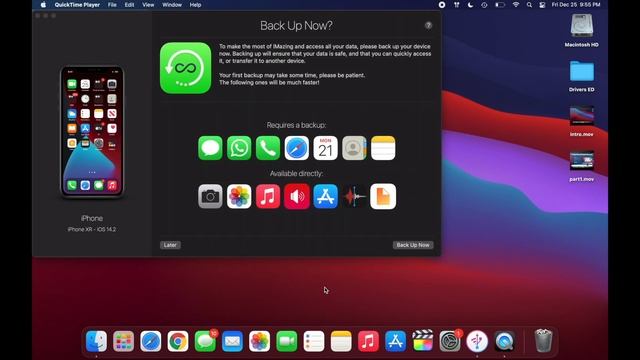The image size is (640, 360).
Task: Open the Camera icon under Available directly
Action: (x=210, y=196)
